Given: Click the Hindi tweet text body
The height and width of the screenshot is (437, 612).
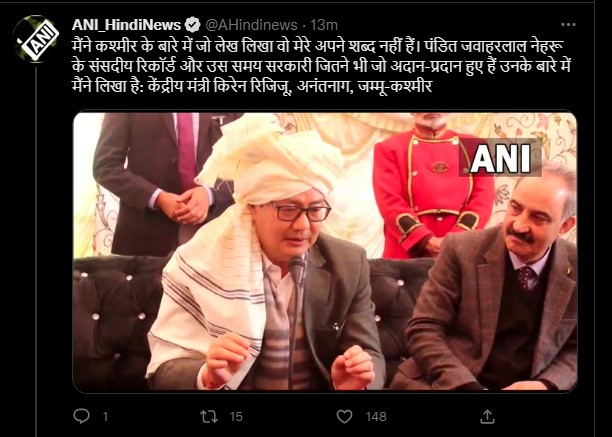Looking at the screenshot, I should click(321, 66).
